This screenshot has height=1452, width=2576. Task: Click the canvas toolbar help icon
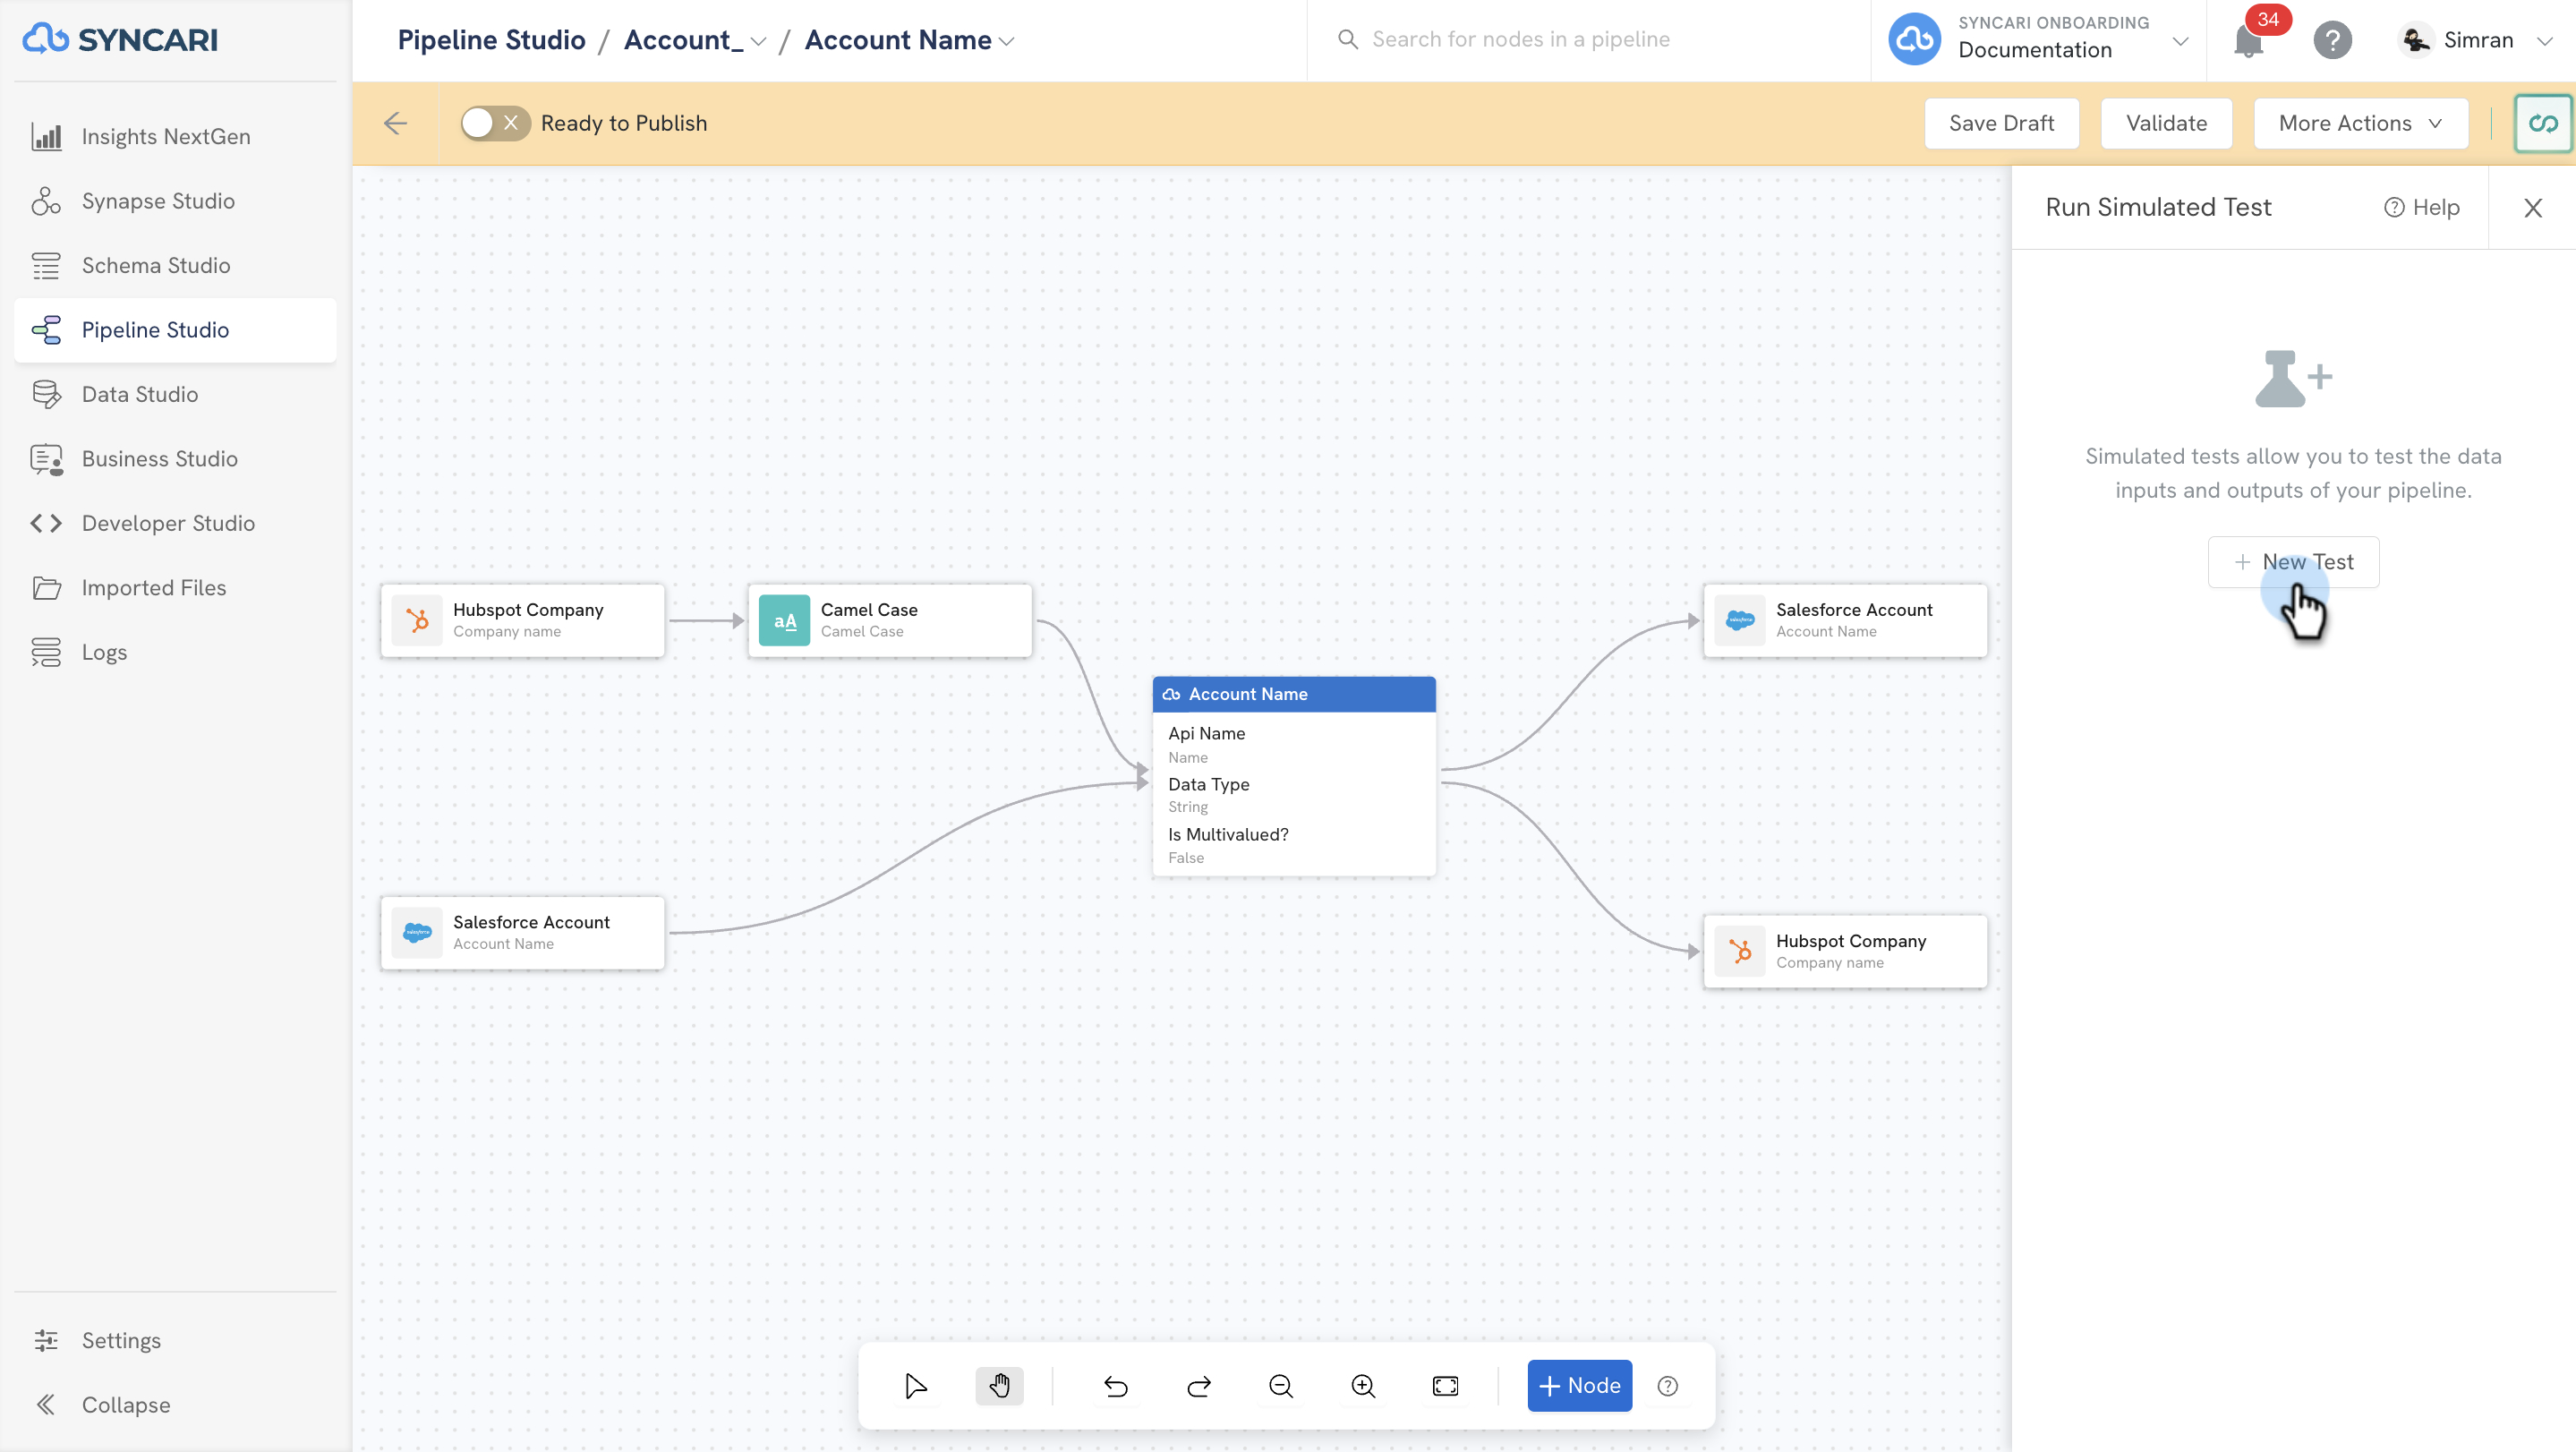pos(1668,1386)
